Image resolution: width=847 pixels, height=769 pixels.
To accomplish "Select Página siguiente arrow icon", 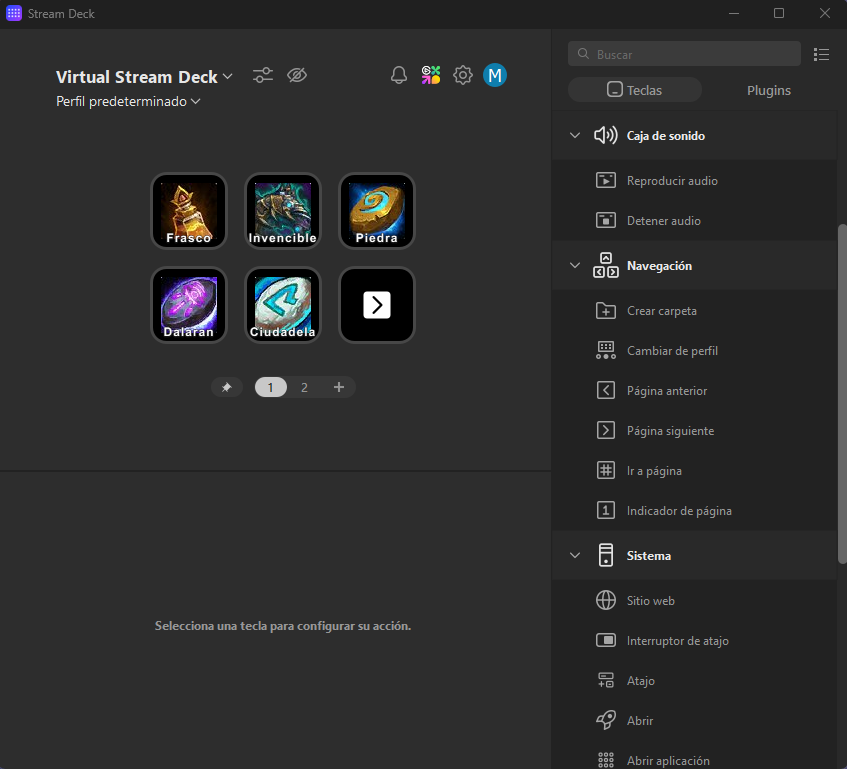I will (606, 430).
